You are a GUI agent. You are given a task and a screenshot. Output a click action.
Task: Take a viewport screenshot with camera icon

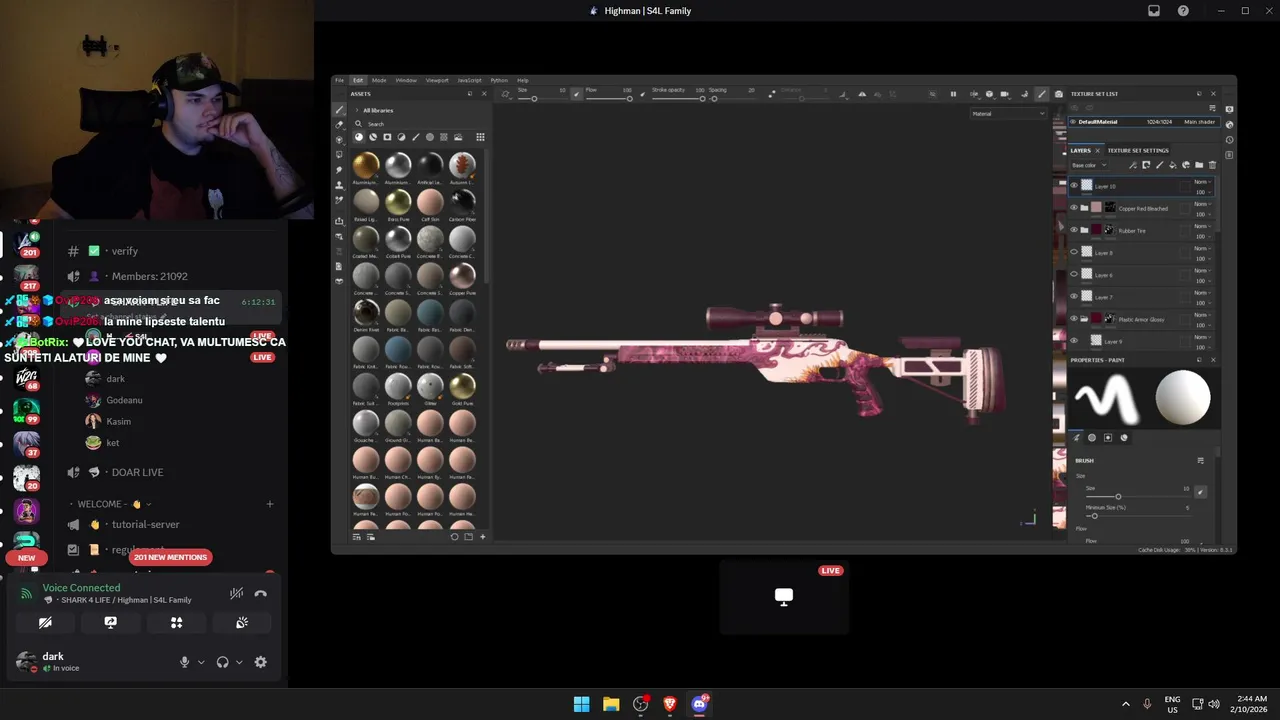click(1058, 94)
